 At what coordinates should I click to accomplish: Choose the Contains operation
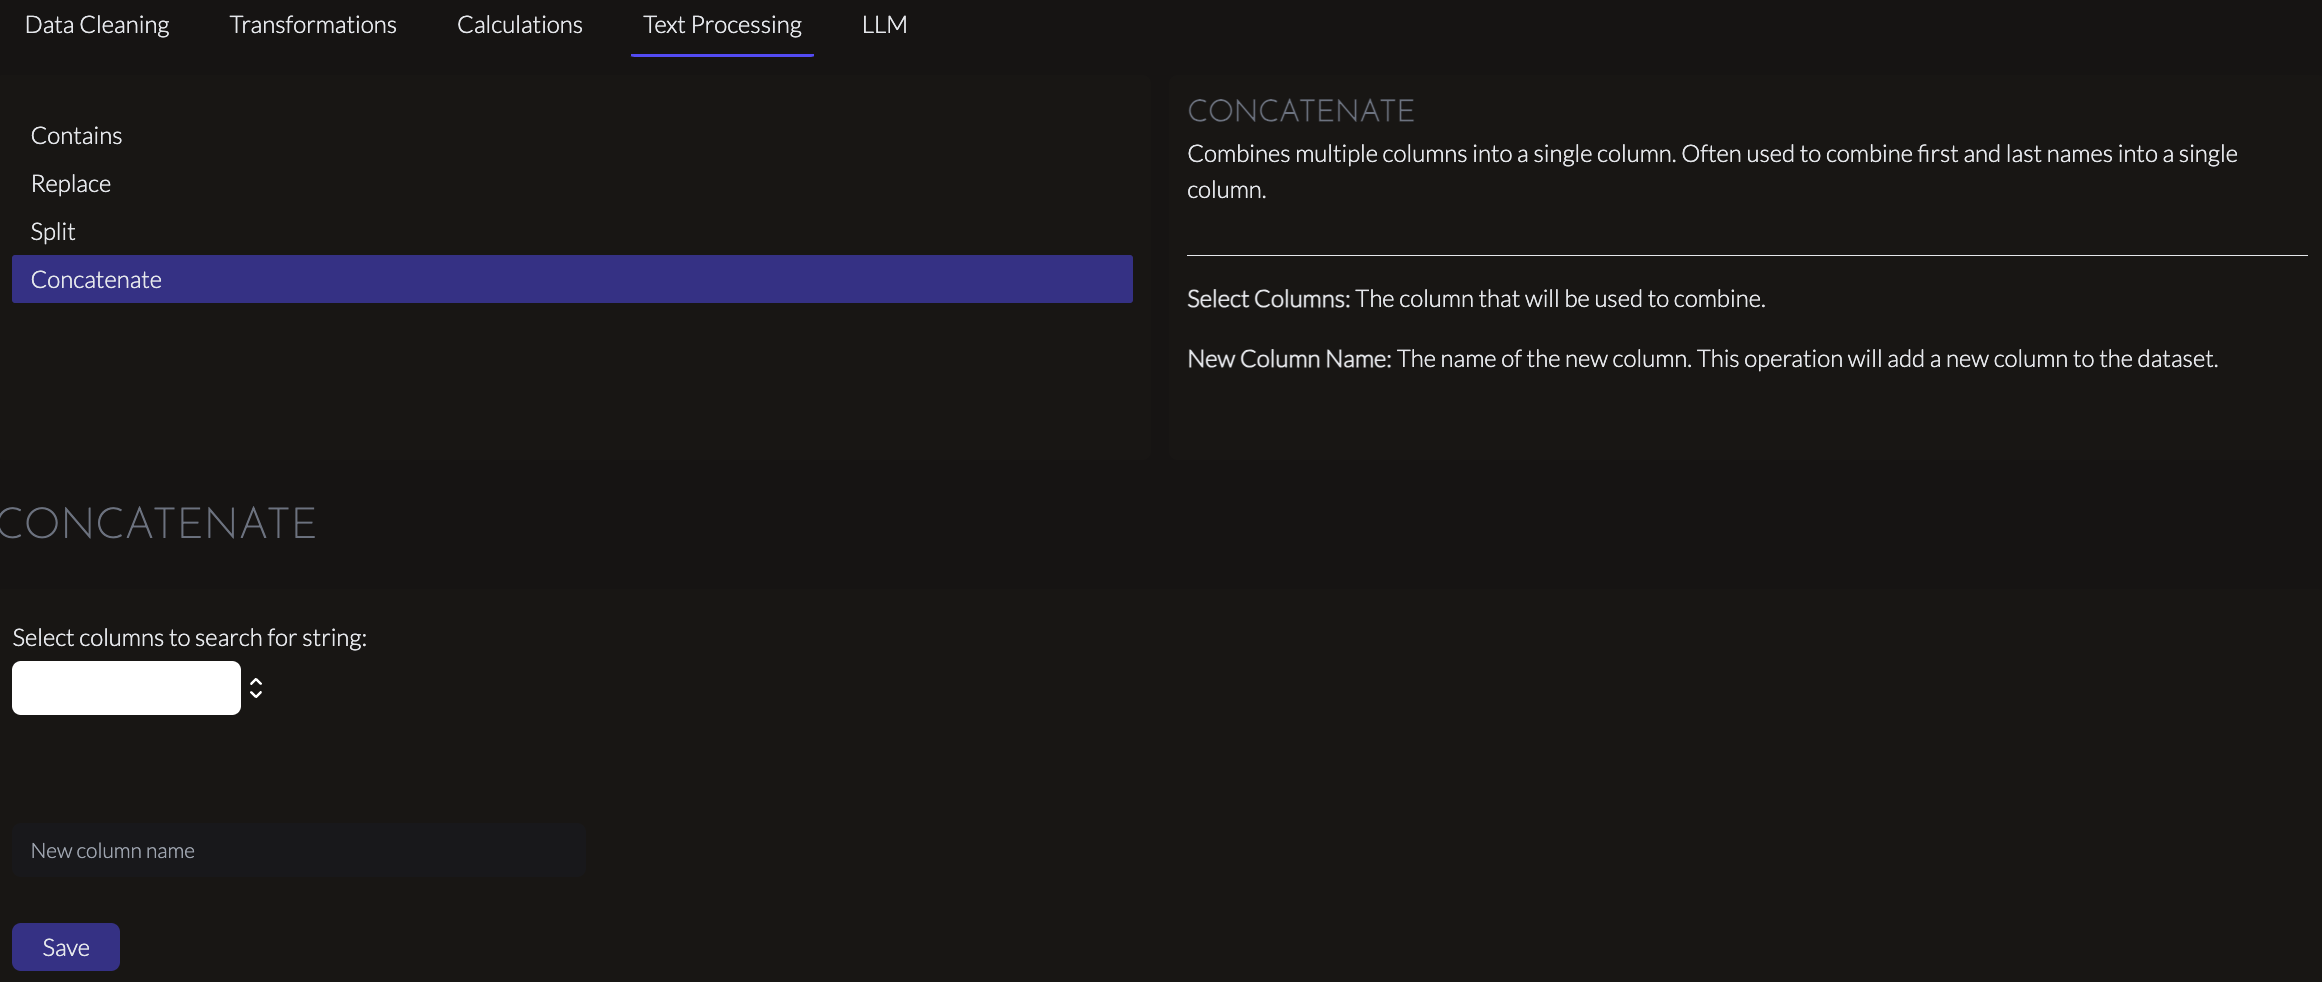[x=572, y=135]
